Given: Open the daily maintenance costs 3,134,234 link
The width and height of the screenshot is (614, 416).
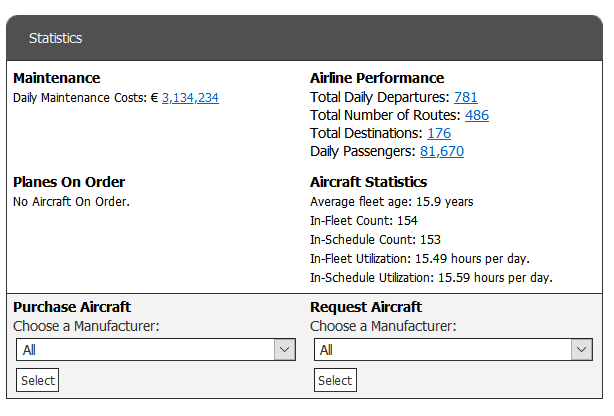Looking at the screenshot, I should coord(190,98).
